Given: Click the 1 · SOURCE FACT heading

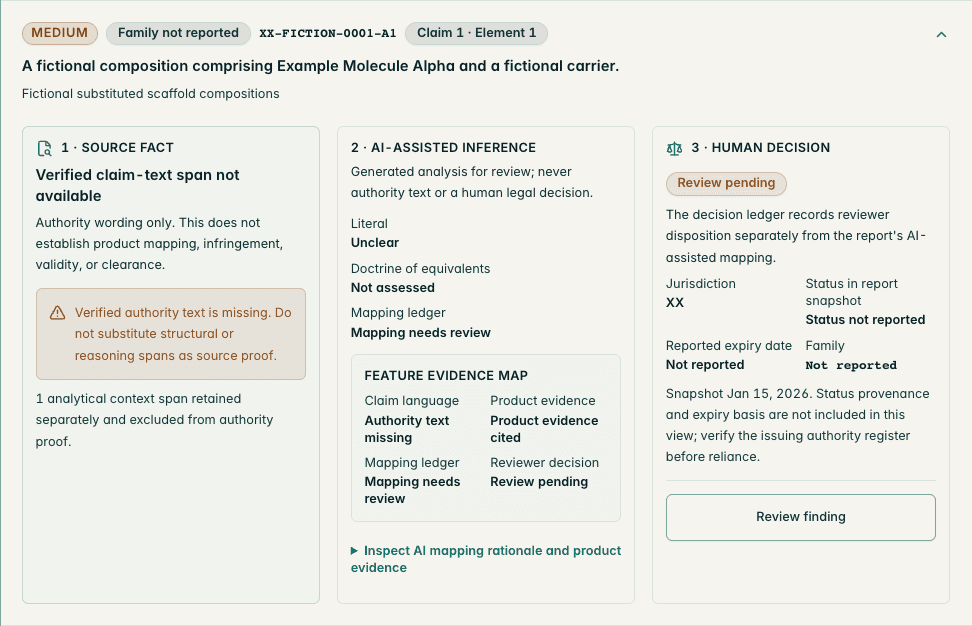Looking at the screenshot, I should pos(117,148).
